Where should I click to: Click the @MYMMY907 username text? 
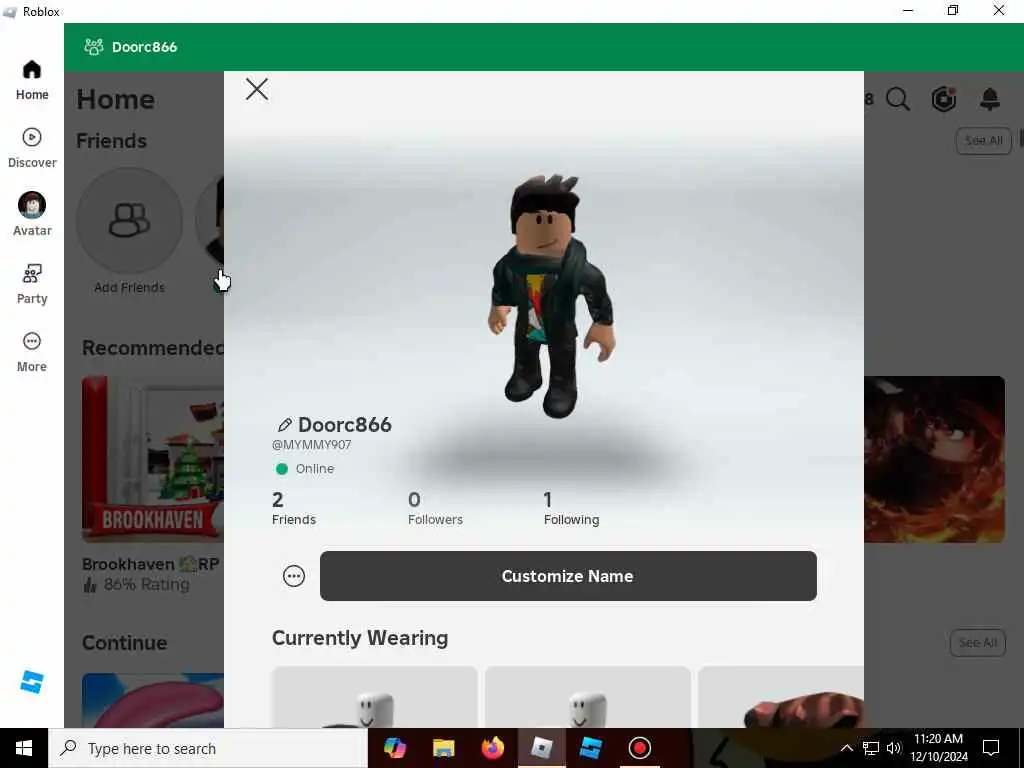(x=312, y=445)
